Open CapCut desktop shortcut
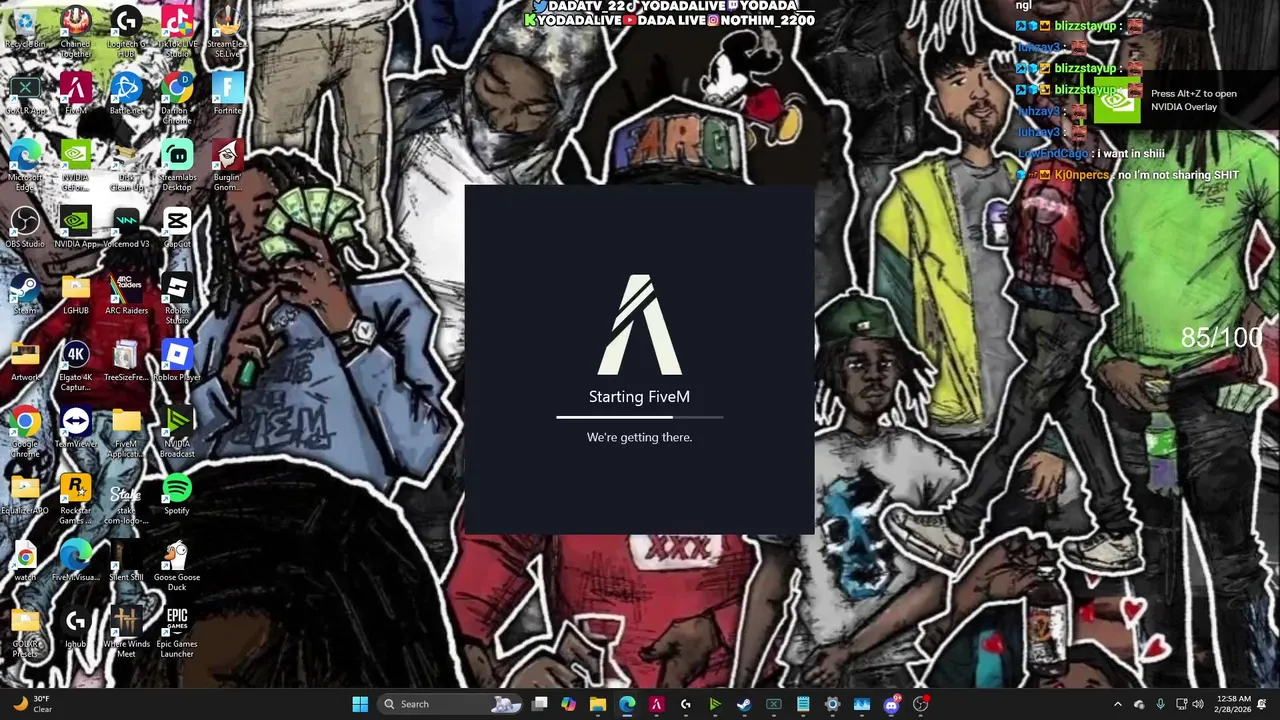The height and width of the screenshot is (720, 1280). pyautogui.click(x=177, y=228)
